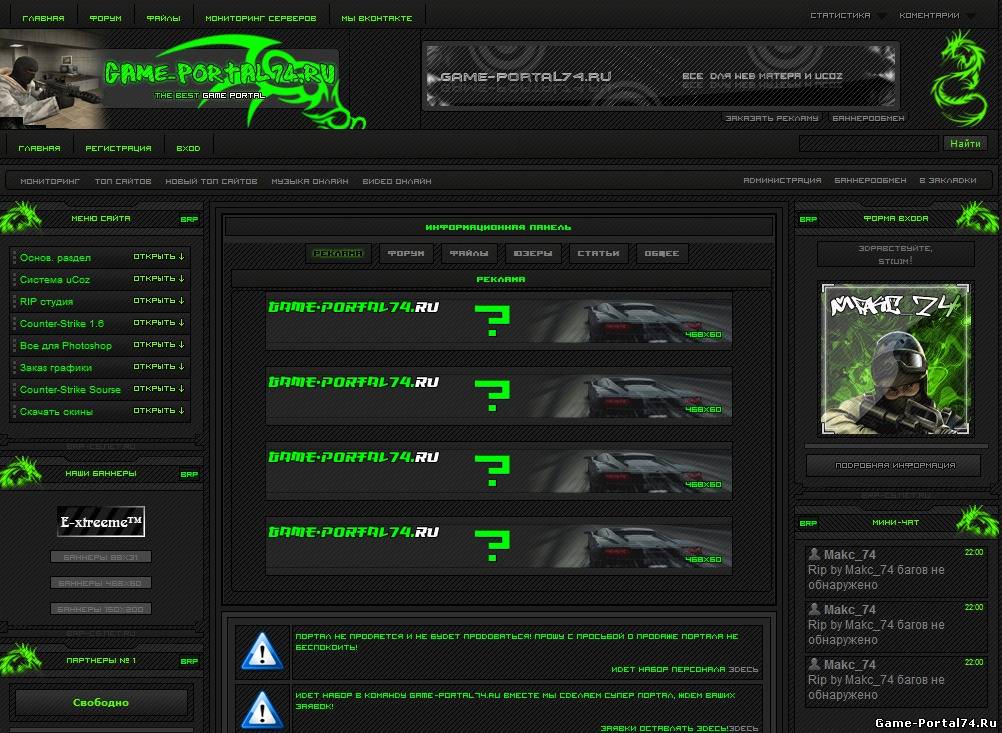Click the Информационная панель header text
1002x733 pixels.
(498, 227)
